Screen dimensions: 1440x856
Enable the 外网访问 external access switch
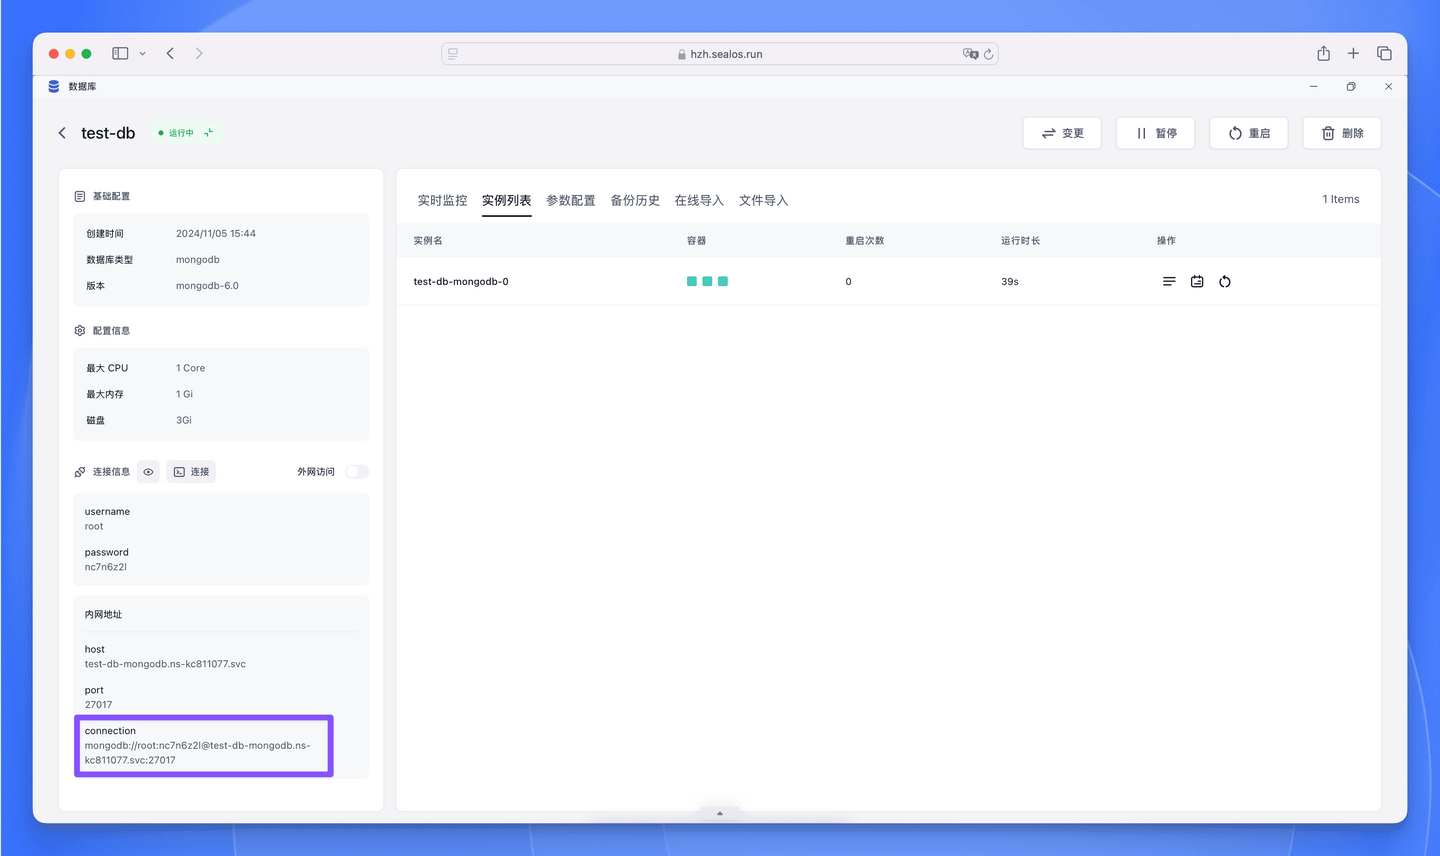tap(357, 471)
